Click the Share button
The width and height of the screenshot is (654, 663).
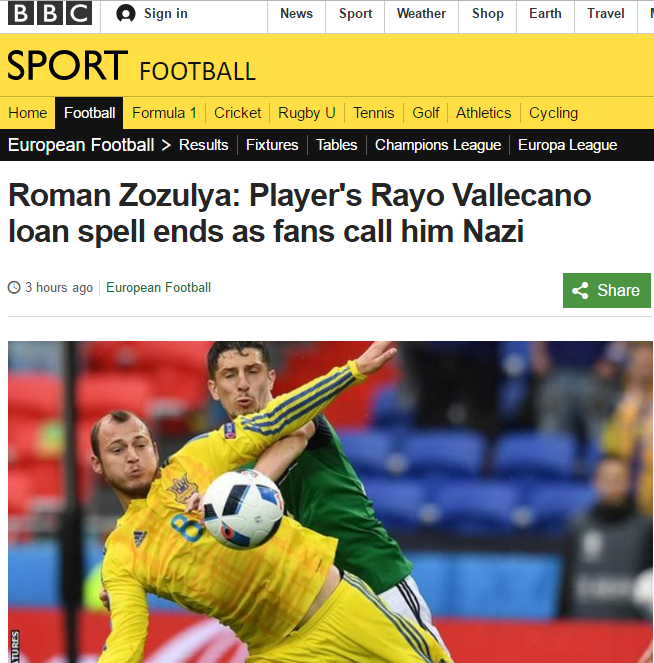point(607,290)
